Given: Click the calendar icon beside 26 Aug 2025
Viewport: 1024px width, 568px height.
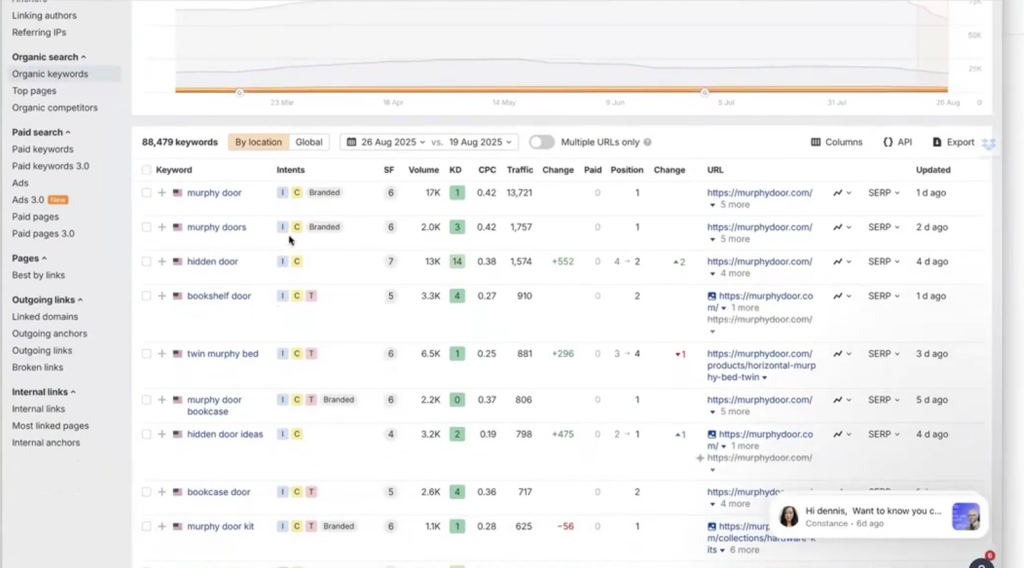Looking at the screenshot, I should coord(351,142).
